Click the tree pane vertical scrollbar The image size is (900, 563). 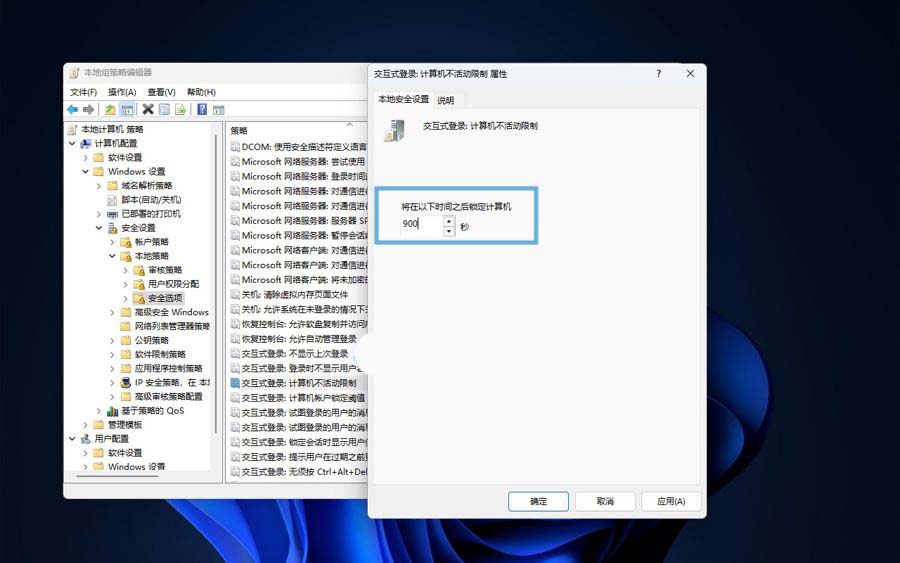(x=216, y=284)
